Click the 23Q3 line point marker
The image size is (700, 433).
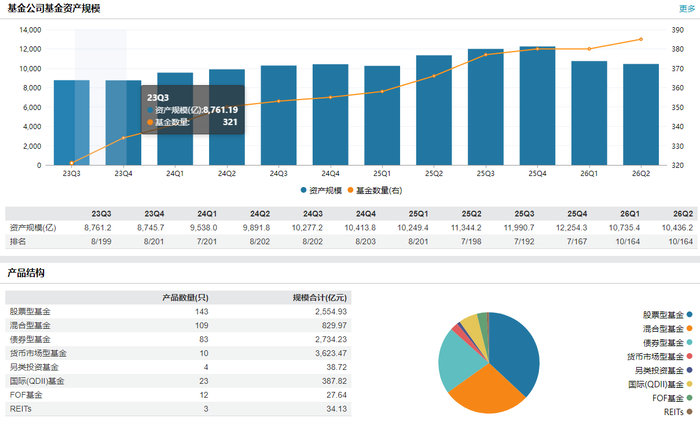[x=71, y=163]
